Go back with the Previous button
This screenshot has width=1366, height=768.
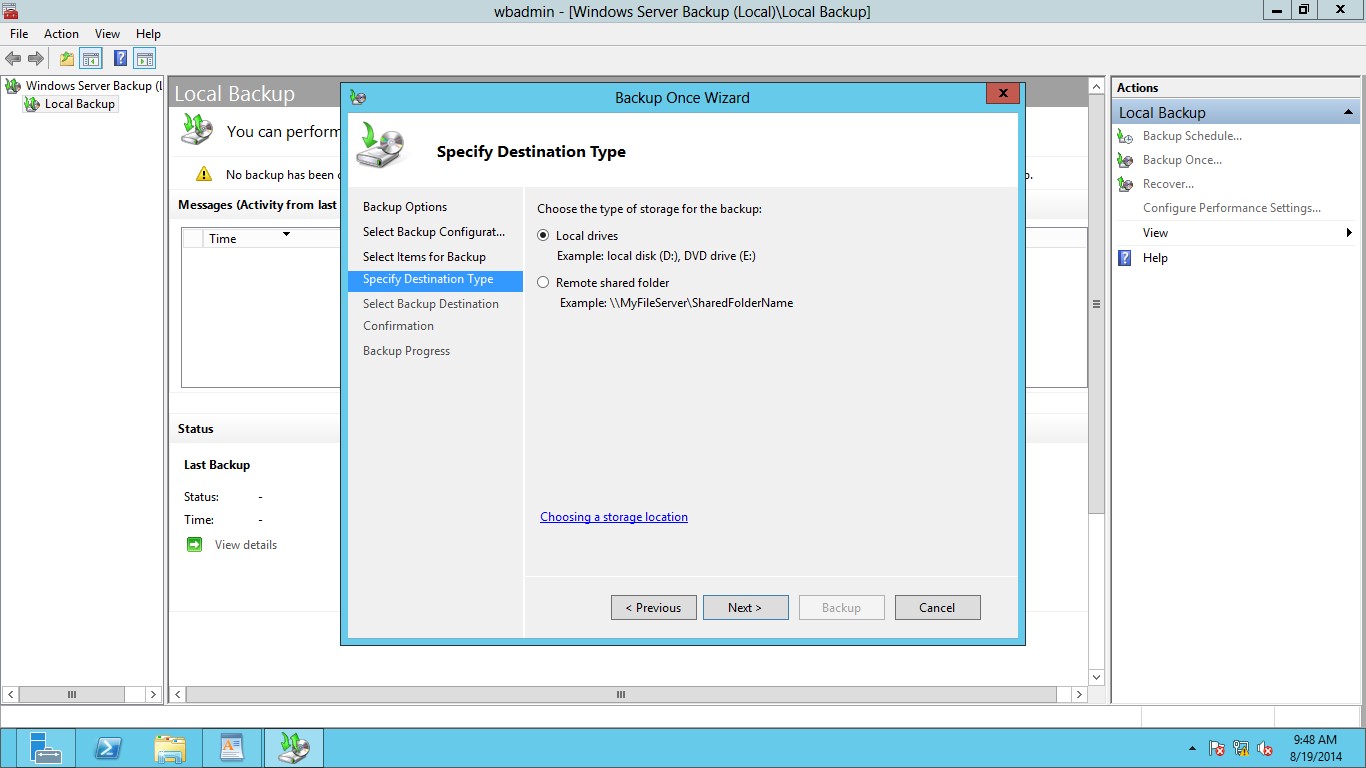click(x=653, y=608)
